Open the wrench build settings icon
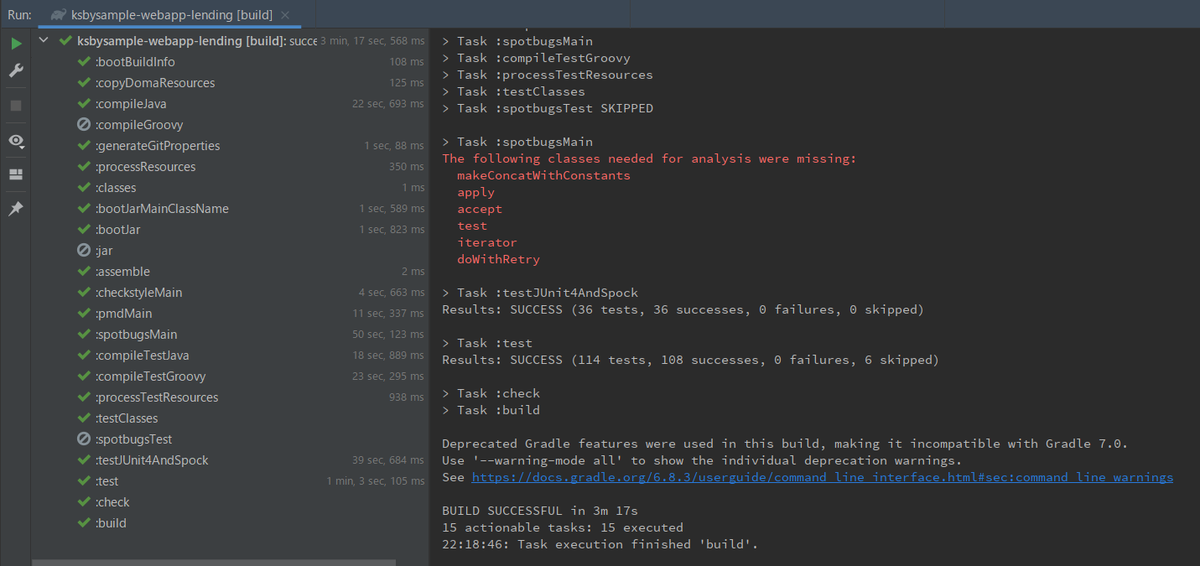The image size is (1200, 566). (16, 71)
